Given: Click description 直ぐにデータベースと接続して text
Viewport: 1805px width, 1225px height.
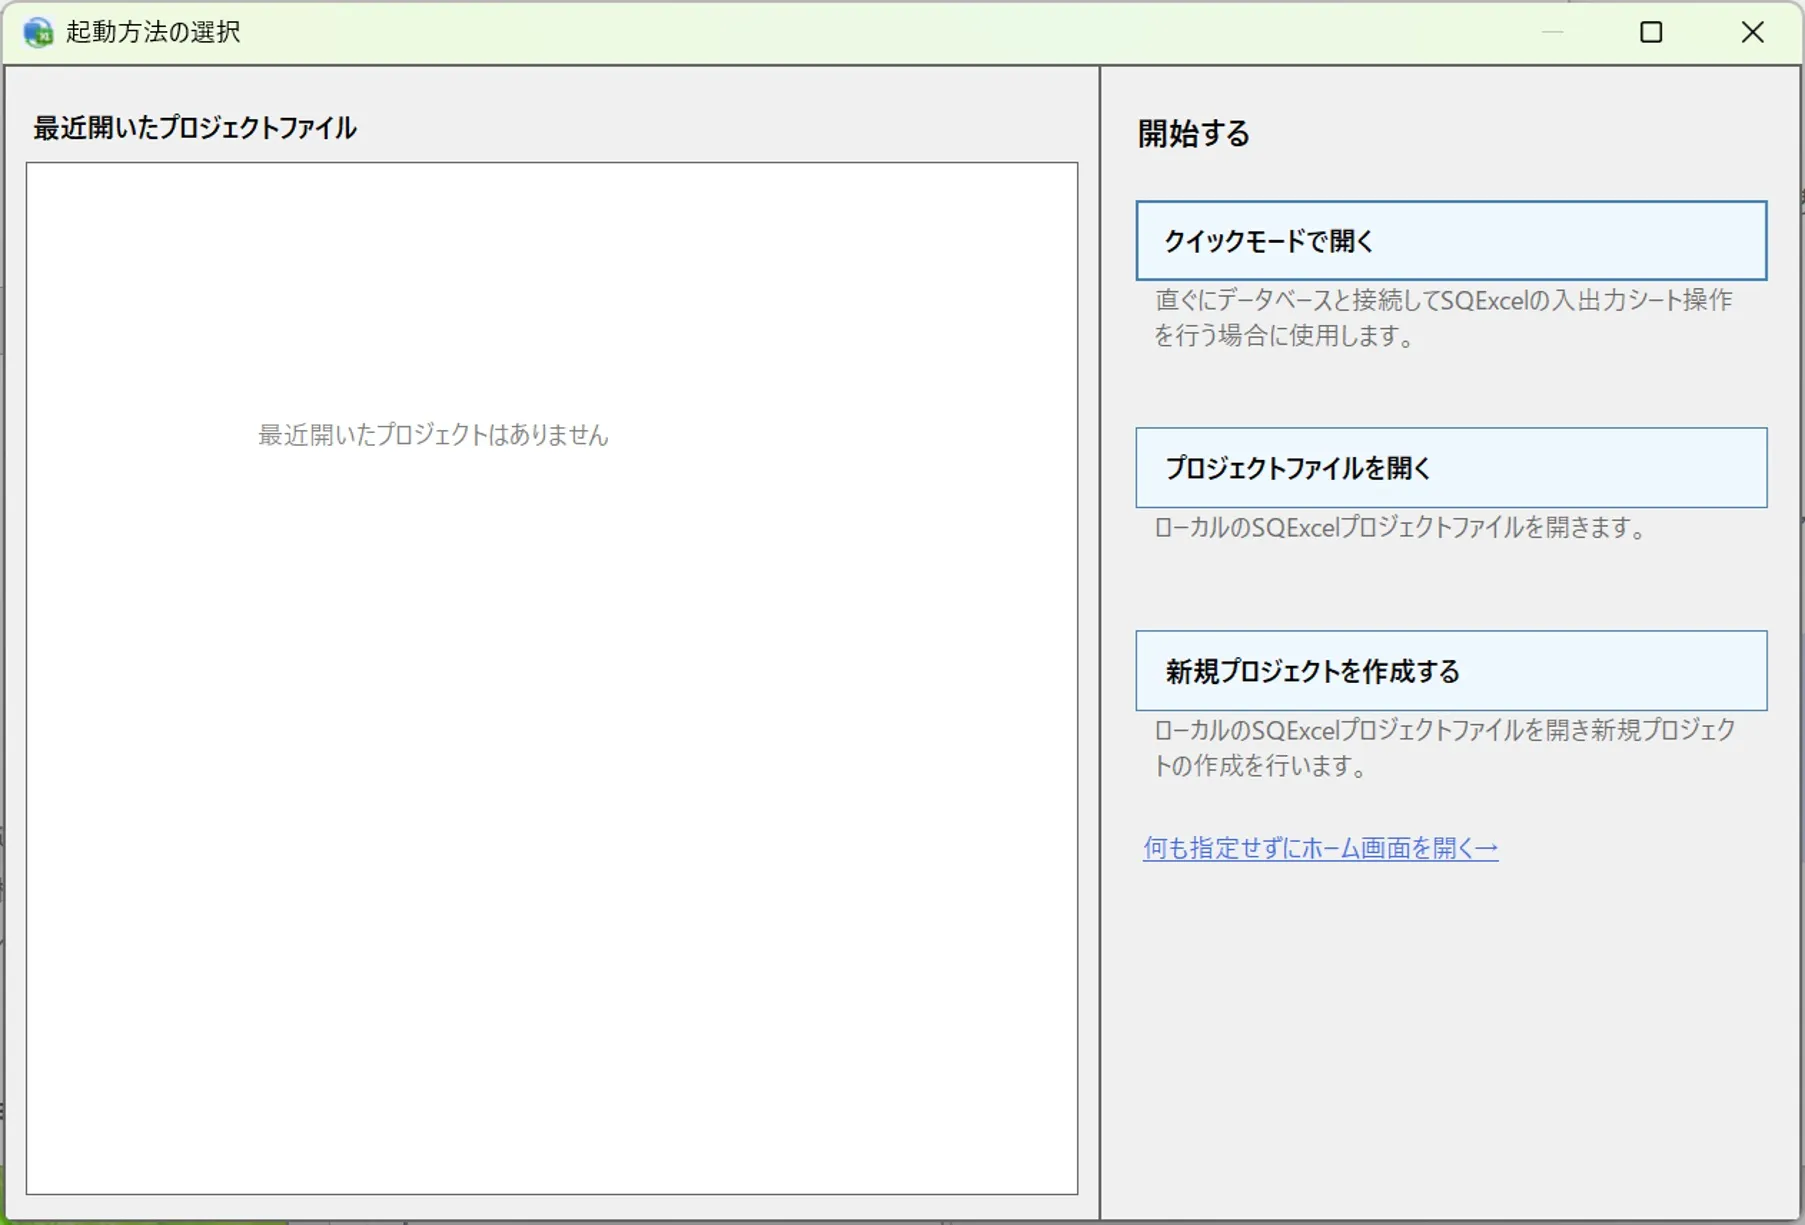Looking at the screenshot, I should pos(1443,317).
